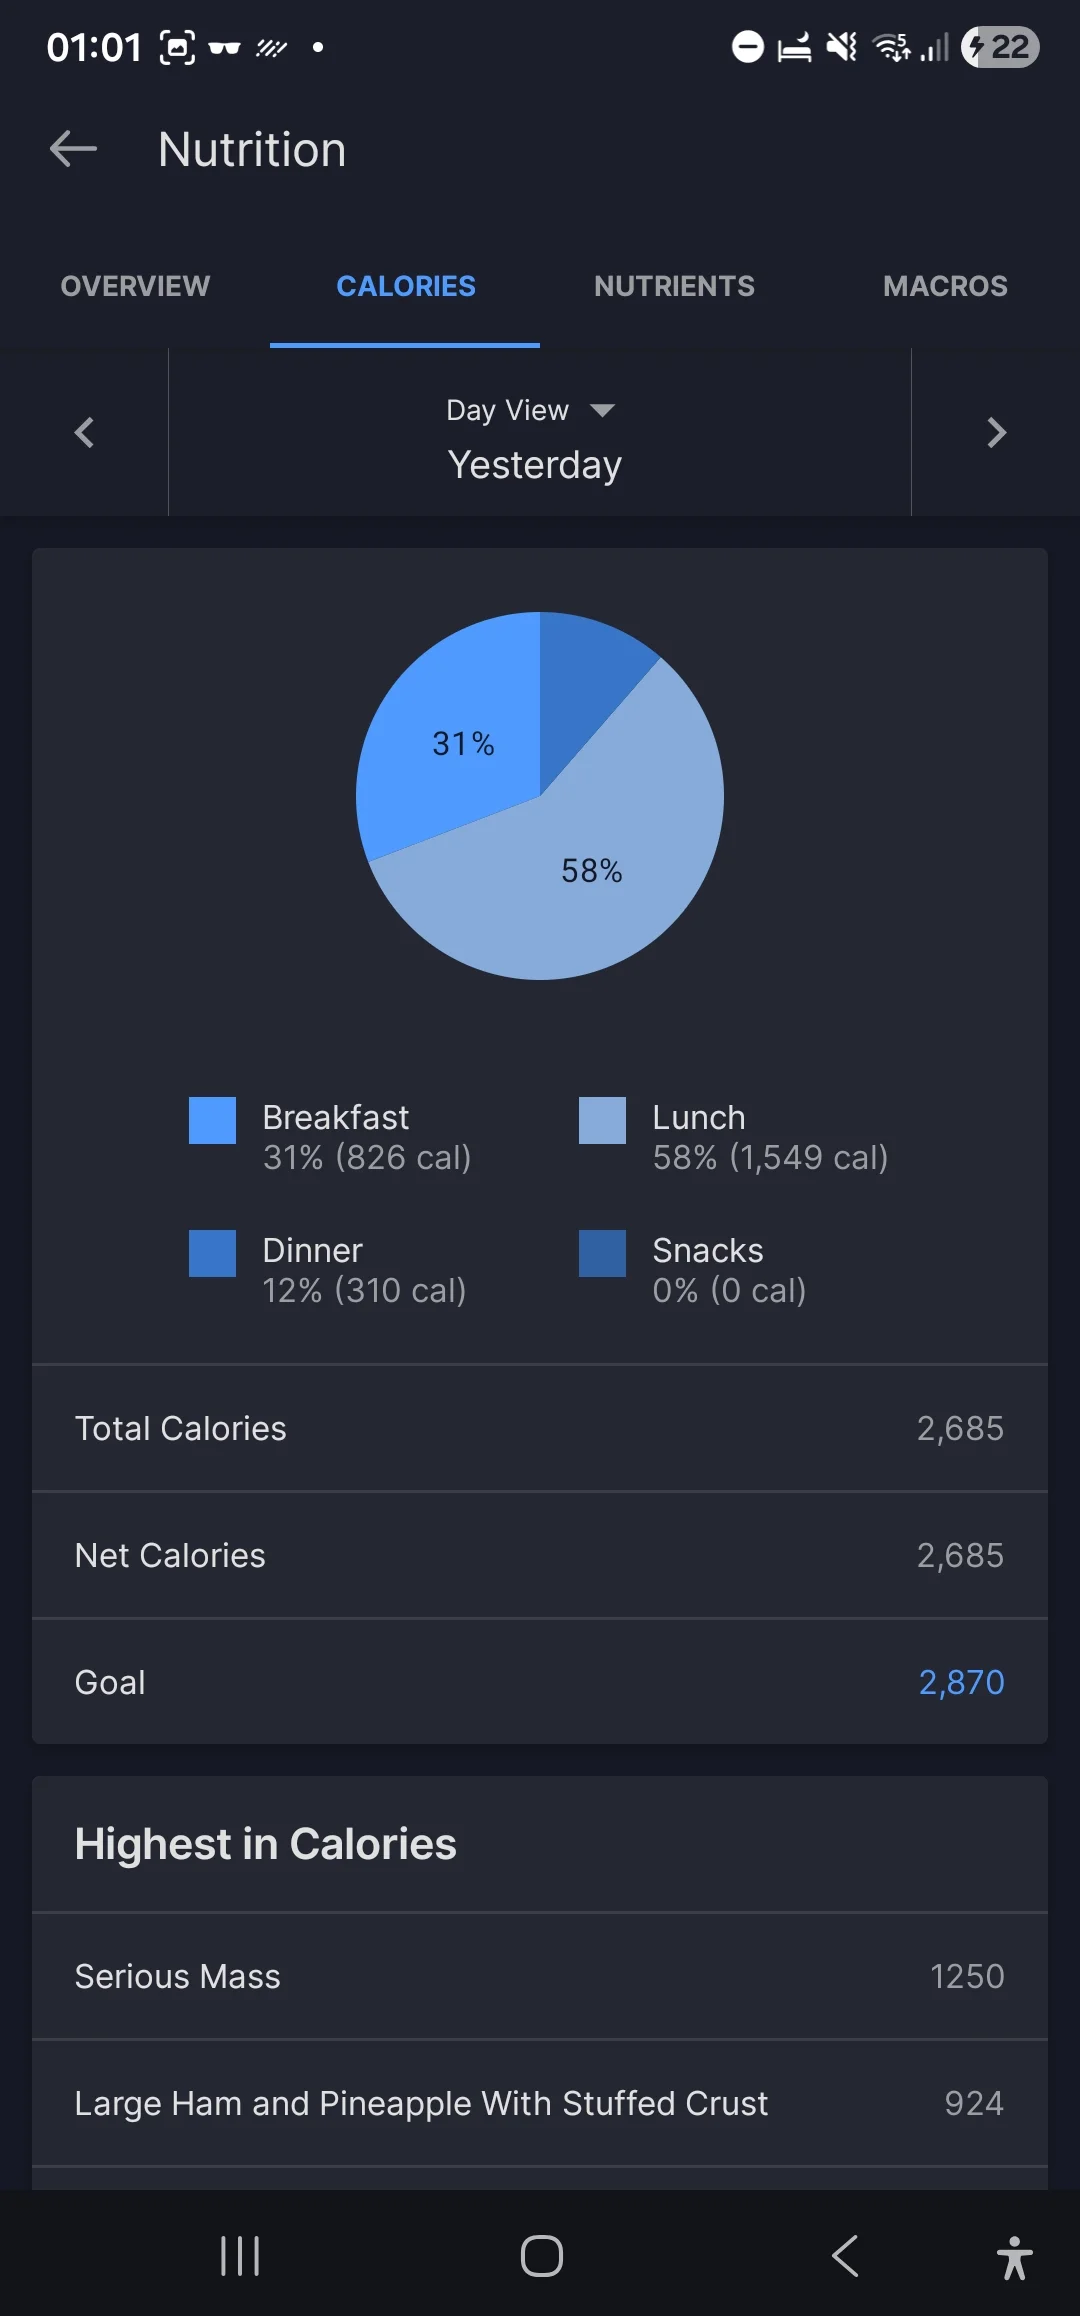Tap the battery indicator in status bar
The width and height of the screenshot is (1080, 2316).
1000,47
